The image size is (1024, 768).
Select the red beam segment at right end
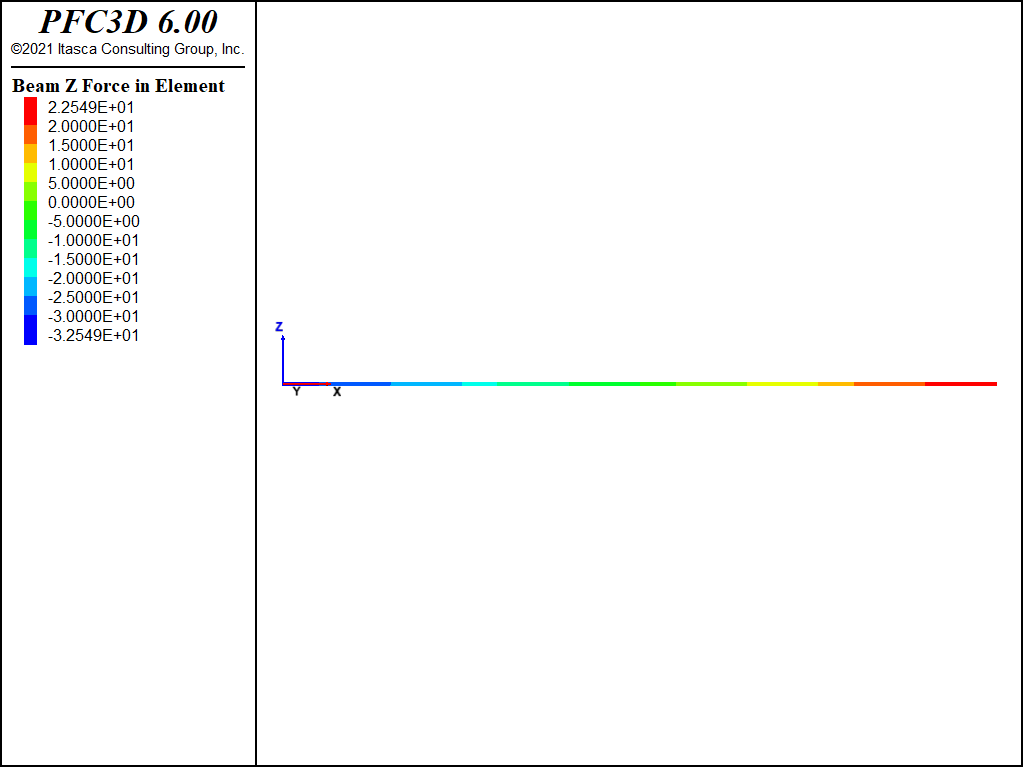point(961,384)
